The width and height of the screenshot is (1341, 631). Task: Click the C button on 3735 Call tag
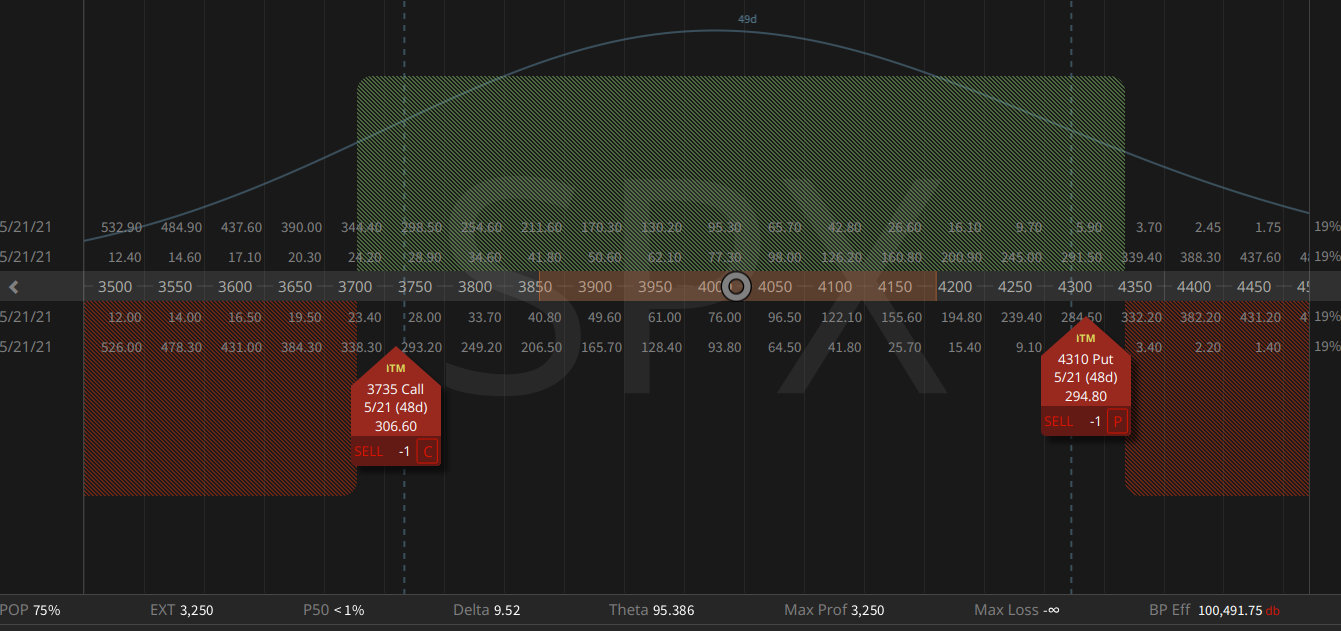tap(427, 452)
